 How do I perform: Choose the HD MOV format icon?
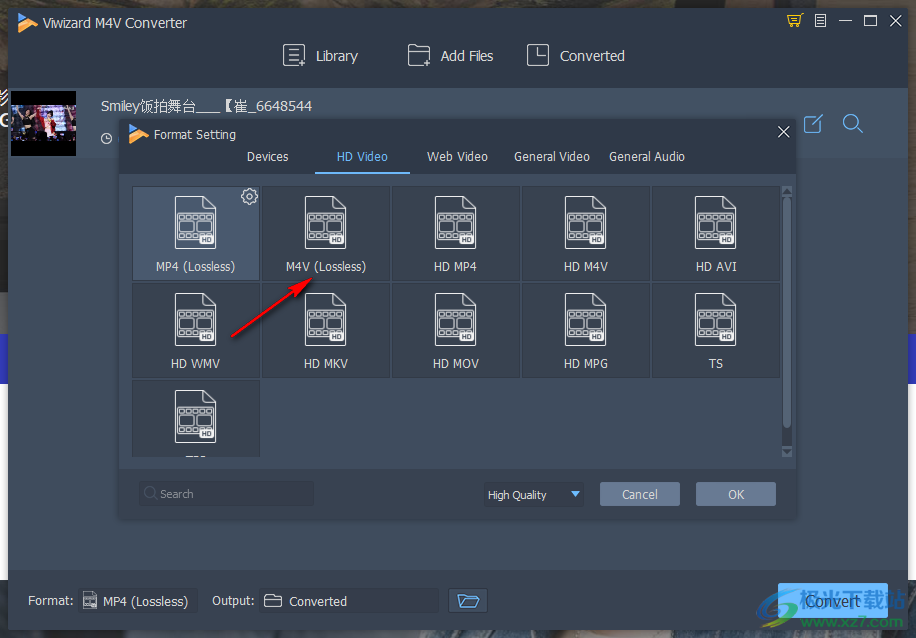455,320
